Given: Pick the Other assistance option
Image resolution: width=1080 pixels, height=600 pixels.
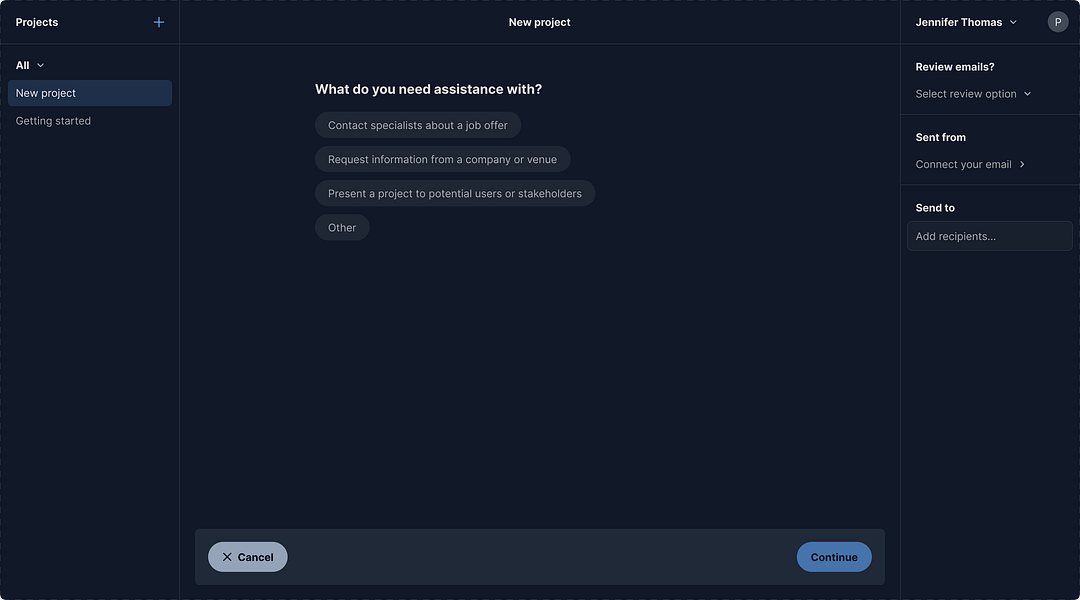Looking at the screenshot, I should [342, 227].
